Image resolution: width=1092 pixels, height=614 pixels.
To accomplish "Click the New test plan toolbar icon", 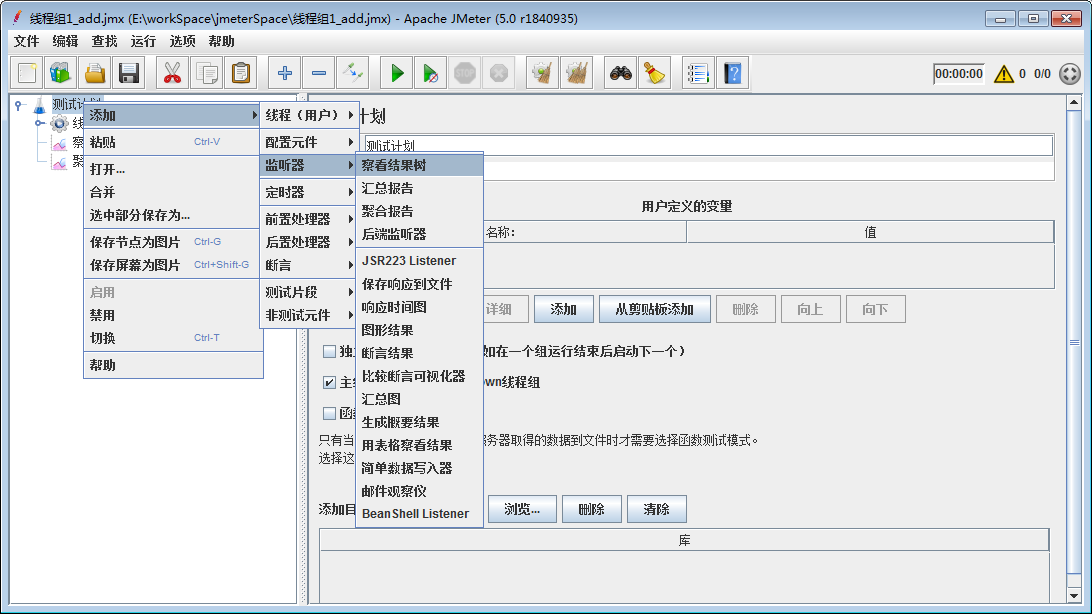I will click(x=27, y=73).
